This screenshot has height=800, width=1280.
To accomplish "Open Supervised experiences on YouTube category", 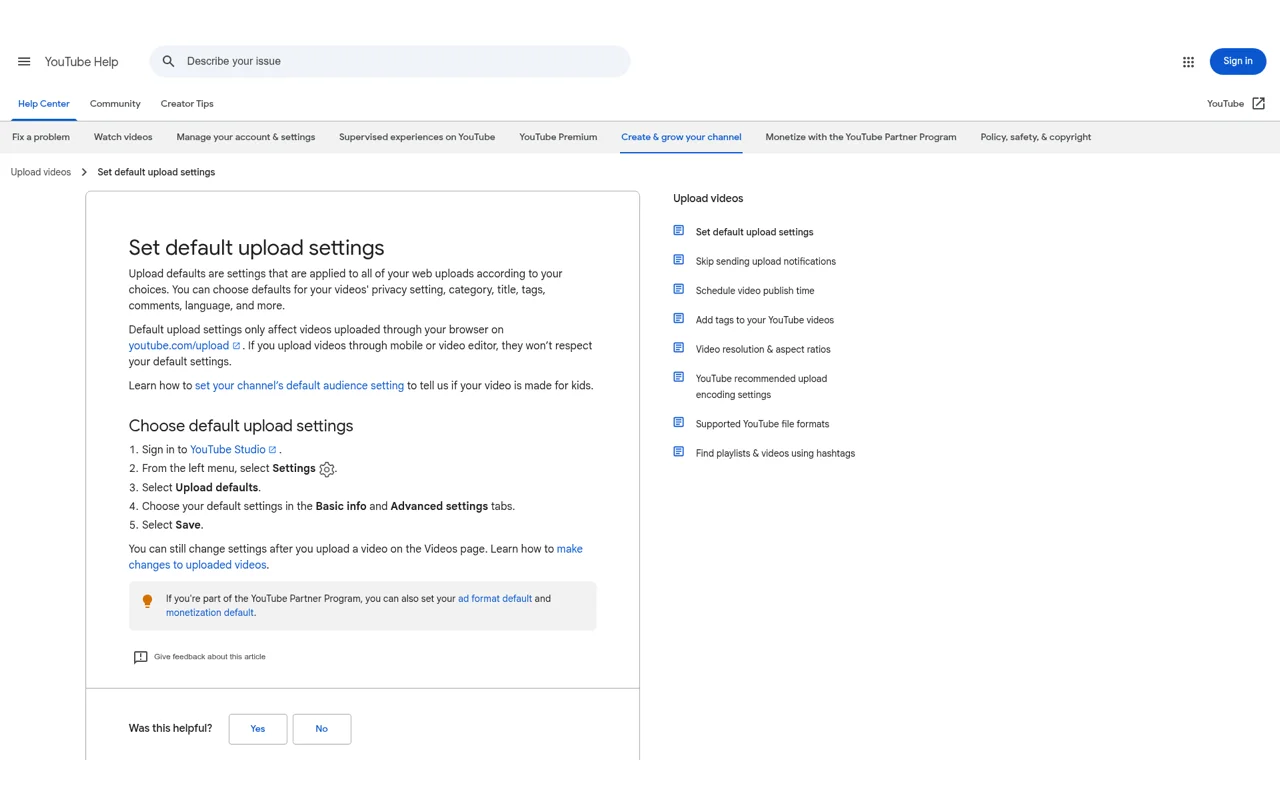I will tap(417, 137).
